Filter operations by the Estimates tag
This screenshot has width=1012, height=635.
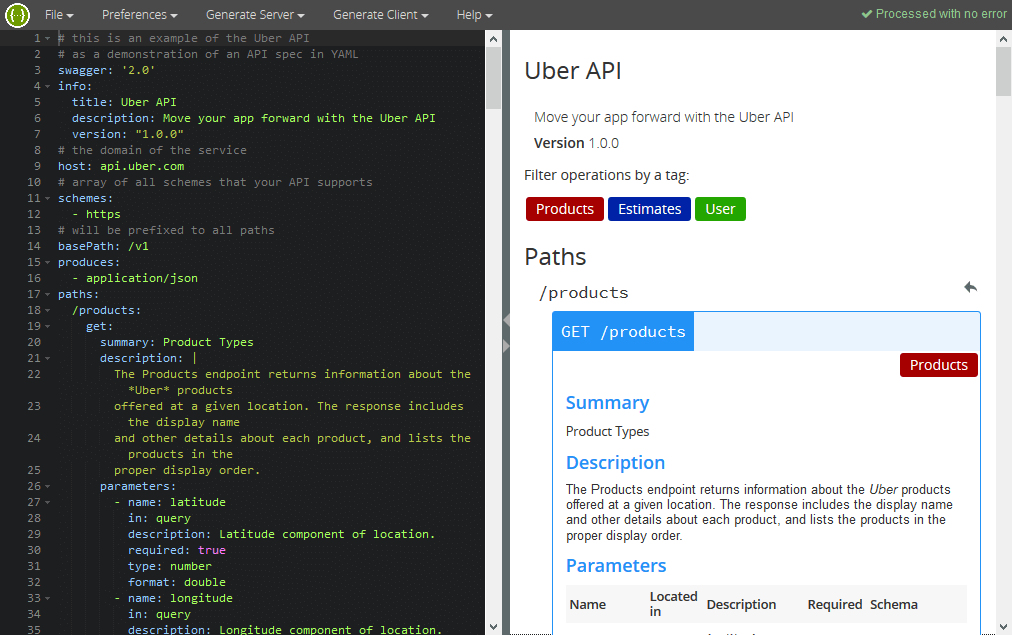point(649,209)
